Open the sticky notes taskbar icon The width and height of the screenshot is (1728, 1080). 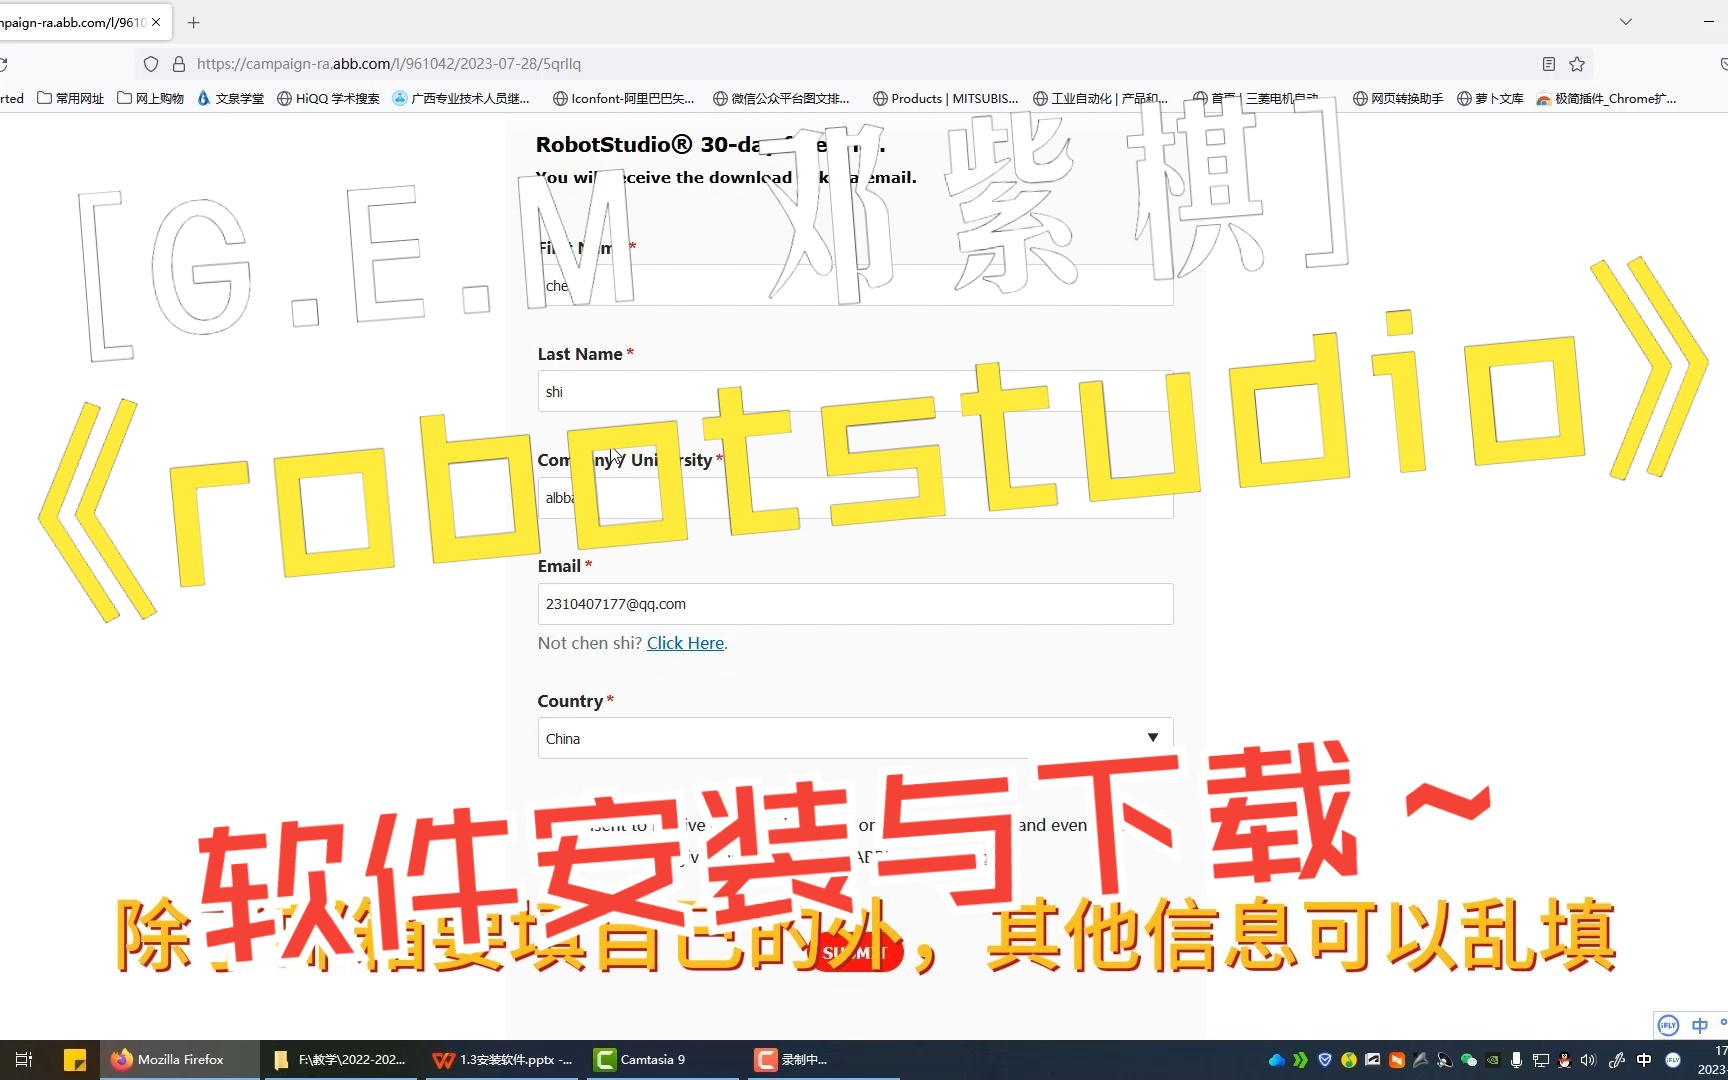75,1059
